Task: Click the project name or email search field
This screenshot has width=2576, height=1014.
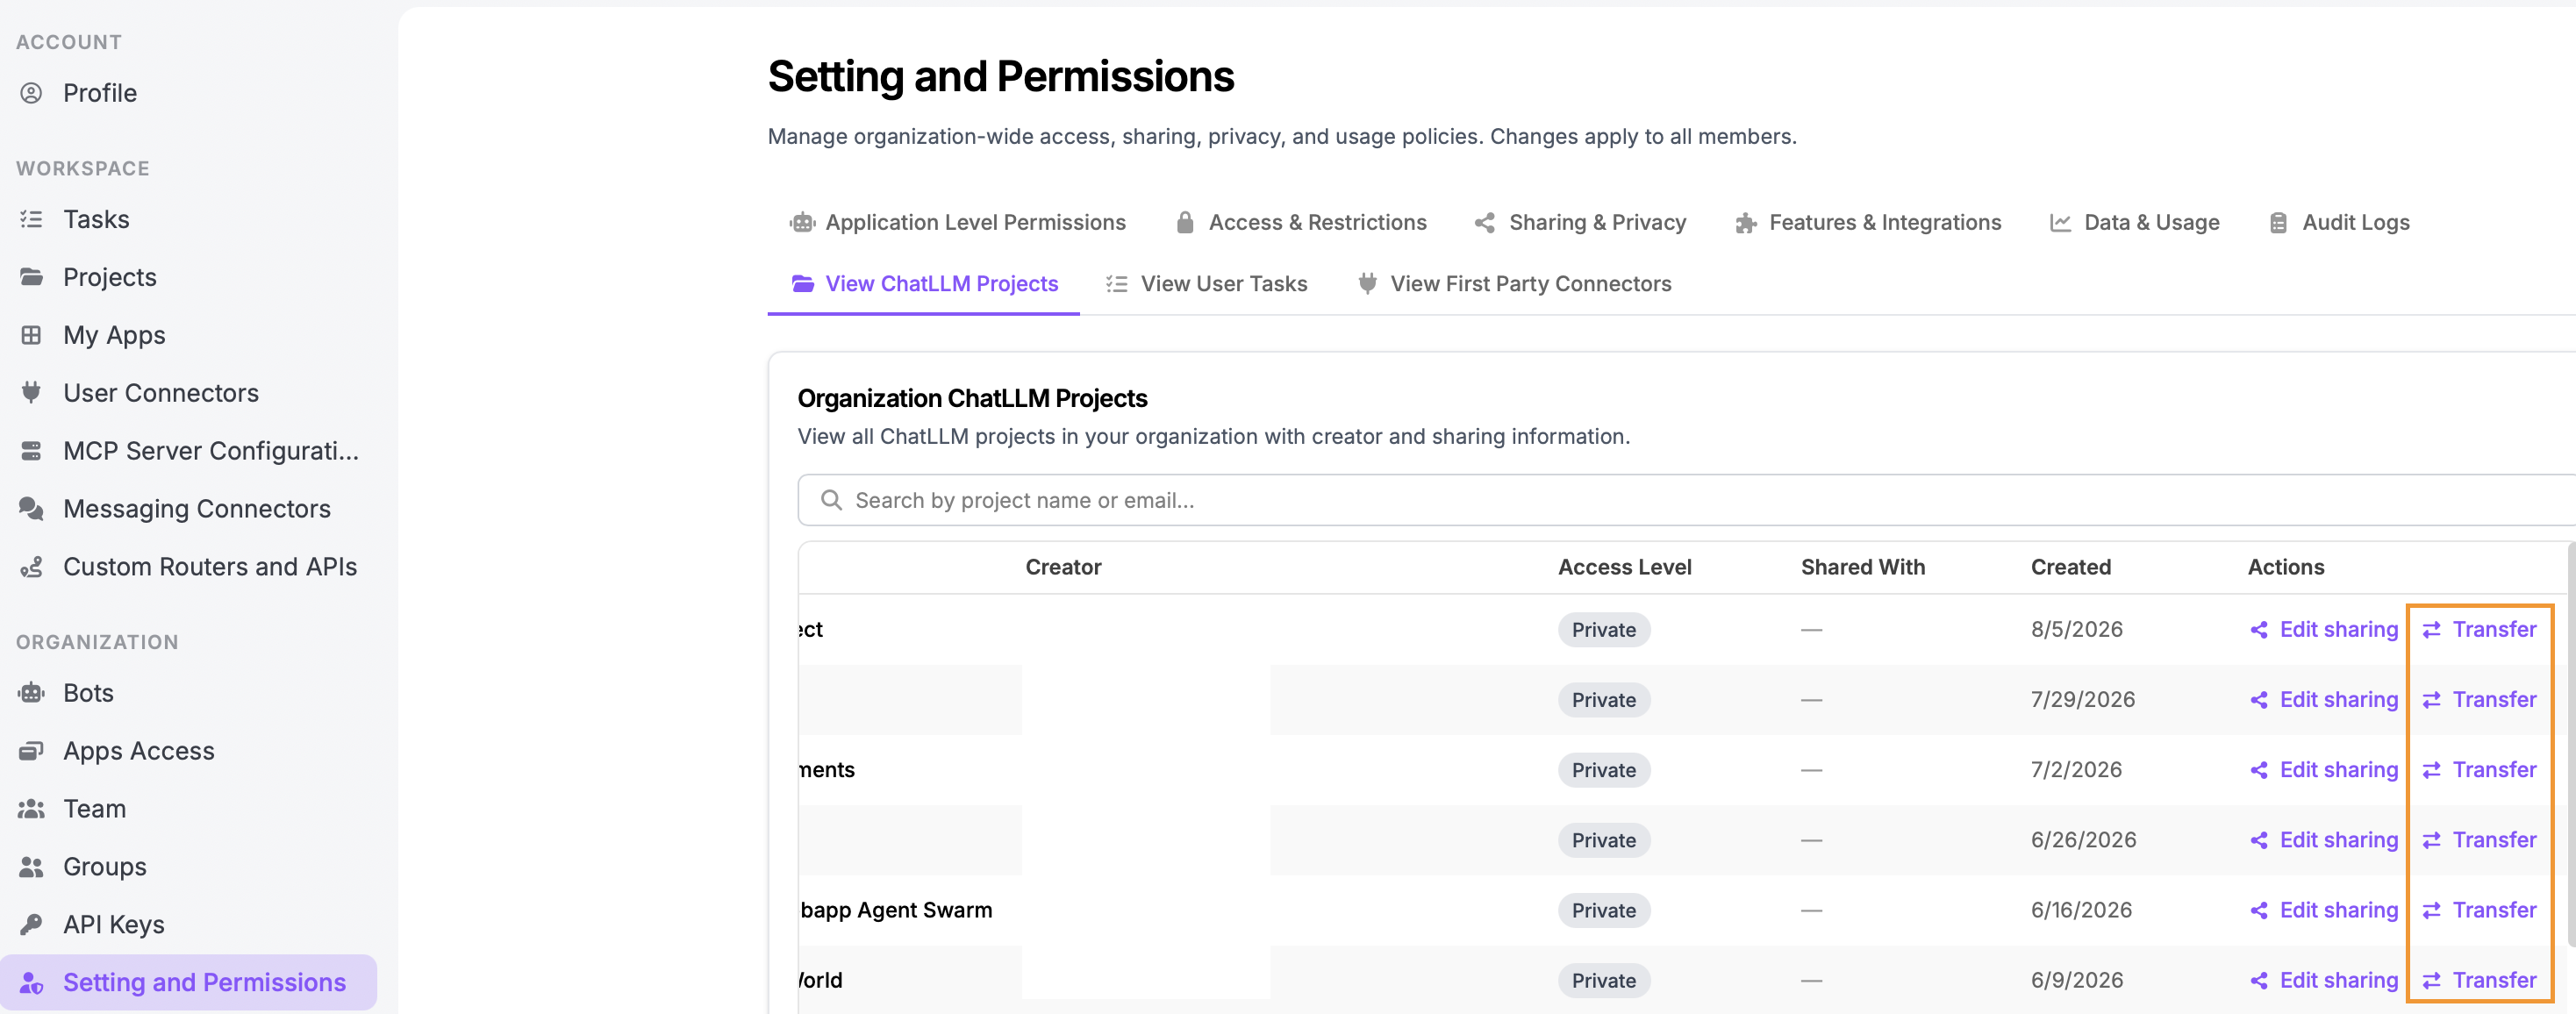Action: [x=1686, y=500]
